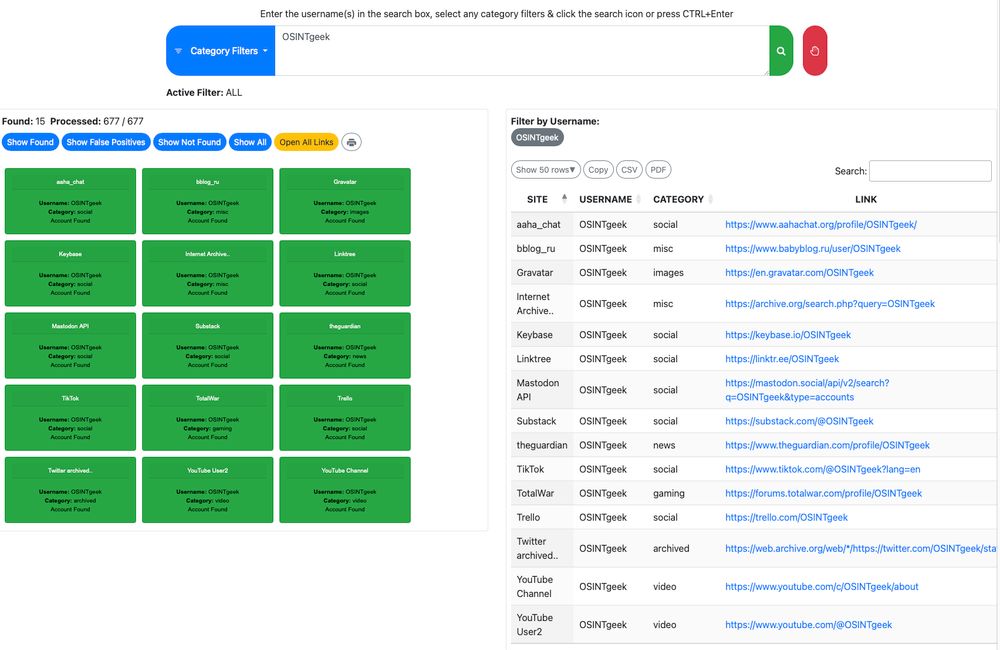
Task: Click the green search icon button
Action: coord(781,51)
